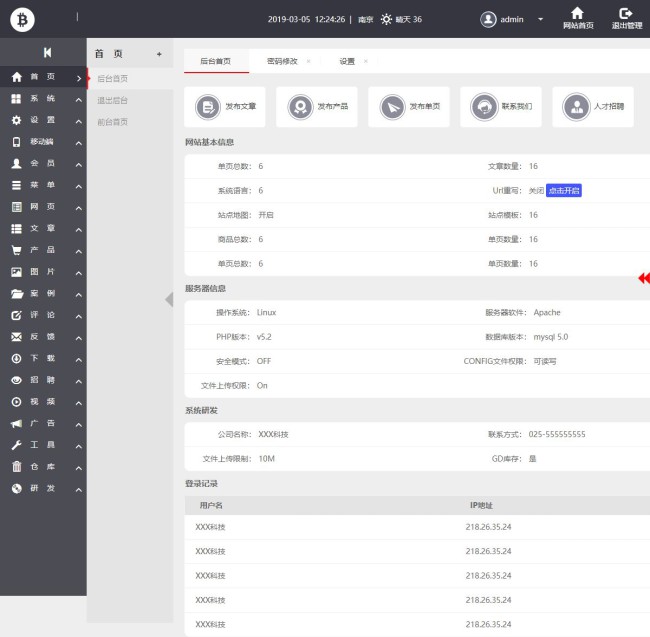Image resolution: width=650 pixels, height=637 pixels.
Task: Switch to the 设置 tab
Action: (347, 61)
